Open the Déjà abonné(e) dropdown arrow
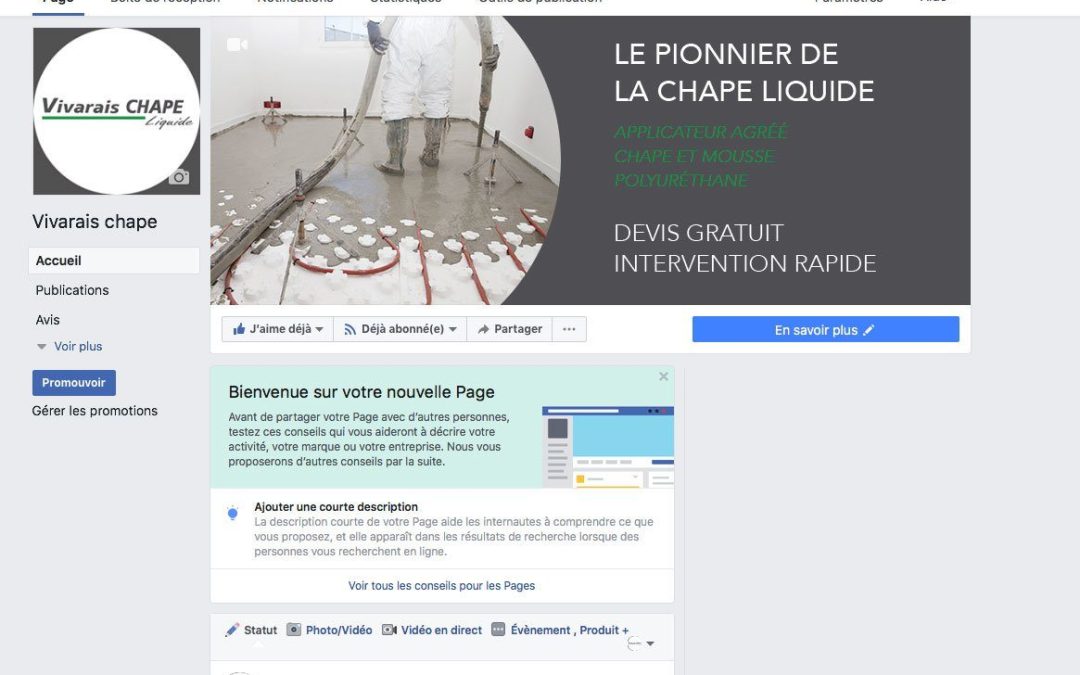1080x675 pixels. 453,329
